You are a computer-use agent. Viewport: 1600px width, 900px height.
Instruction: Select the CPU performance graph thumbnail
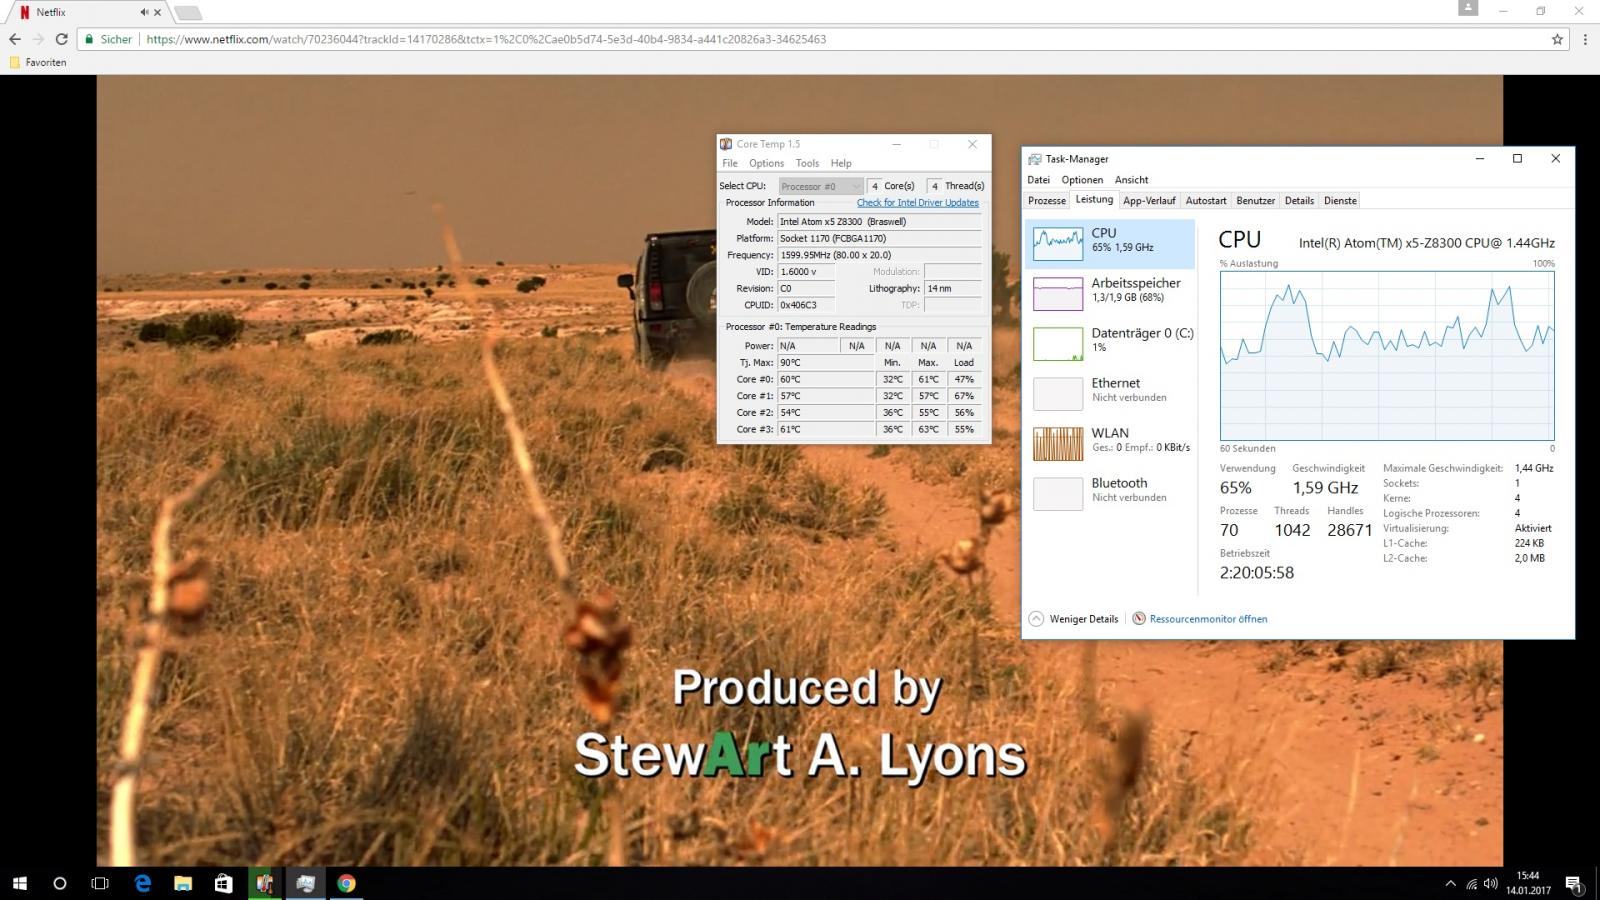click(x=1058, y=244)
